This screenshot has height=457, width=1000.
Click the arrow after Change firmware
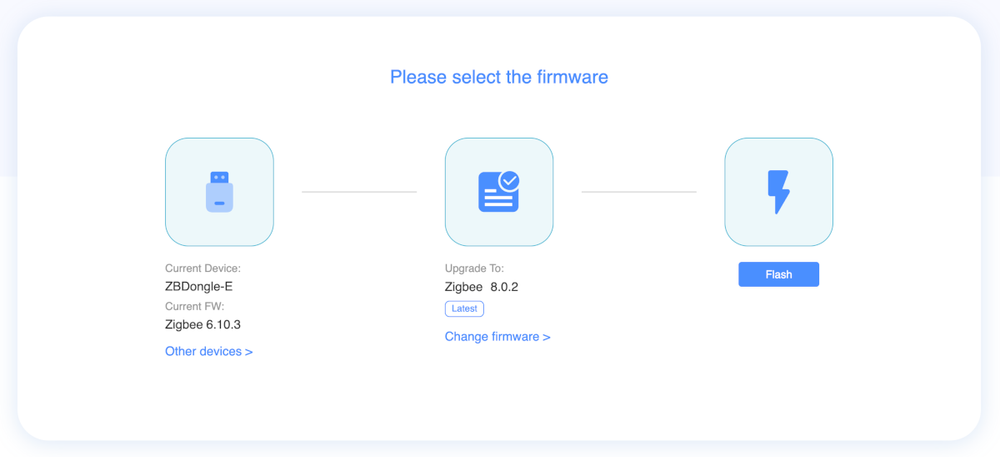coord(547,337)
